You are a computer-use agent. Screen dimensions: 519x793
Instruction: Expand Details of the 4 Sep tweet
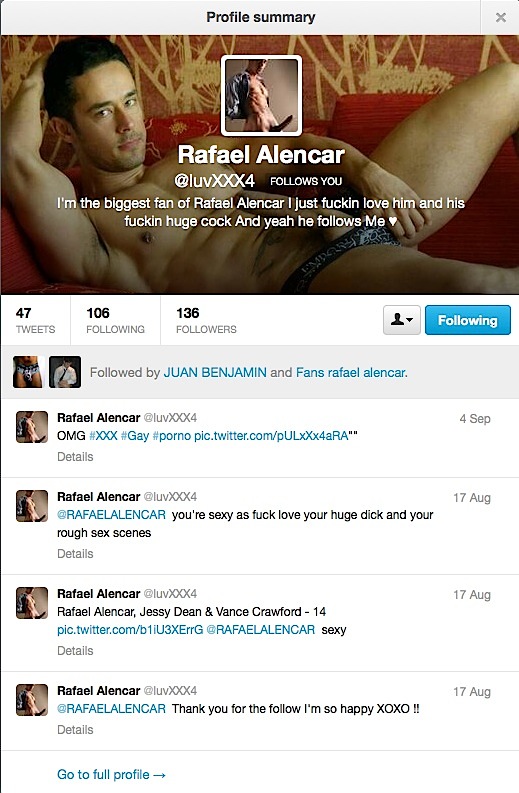pos(75,457)
